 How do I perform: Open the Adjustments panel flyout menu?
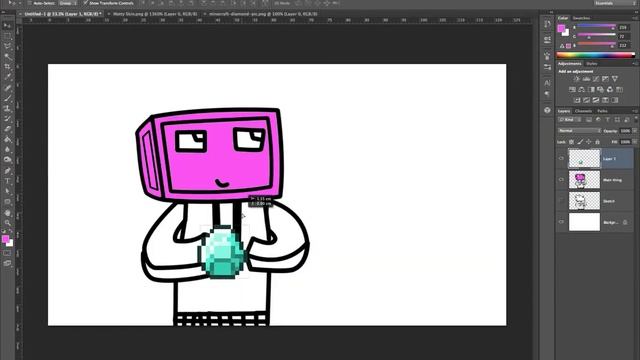point(635,64)
